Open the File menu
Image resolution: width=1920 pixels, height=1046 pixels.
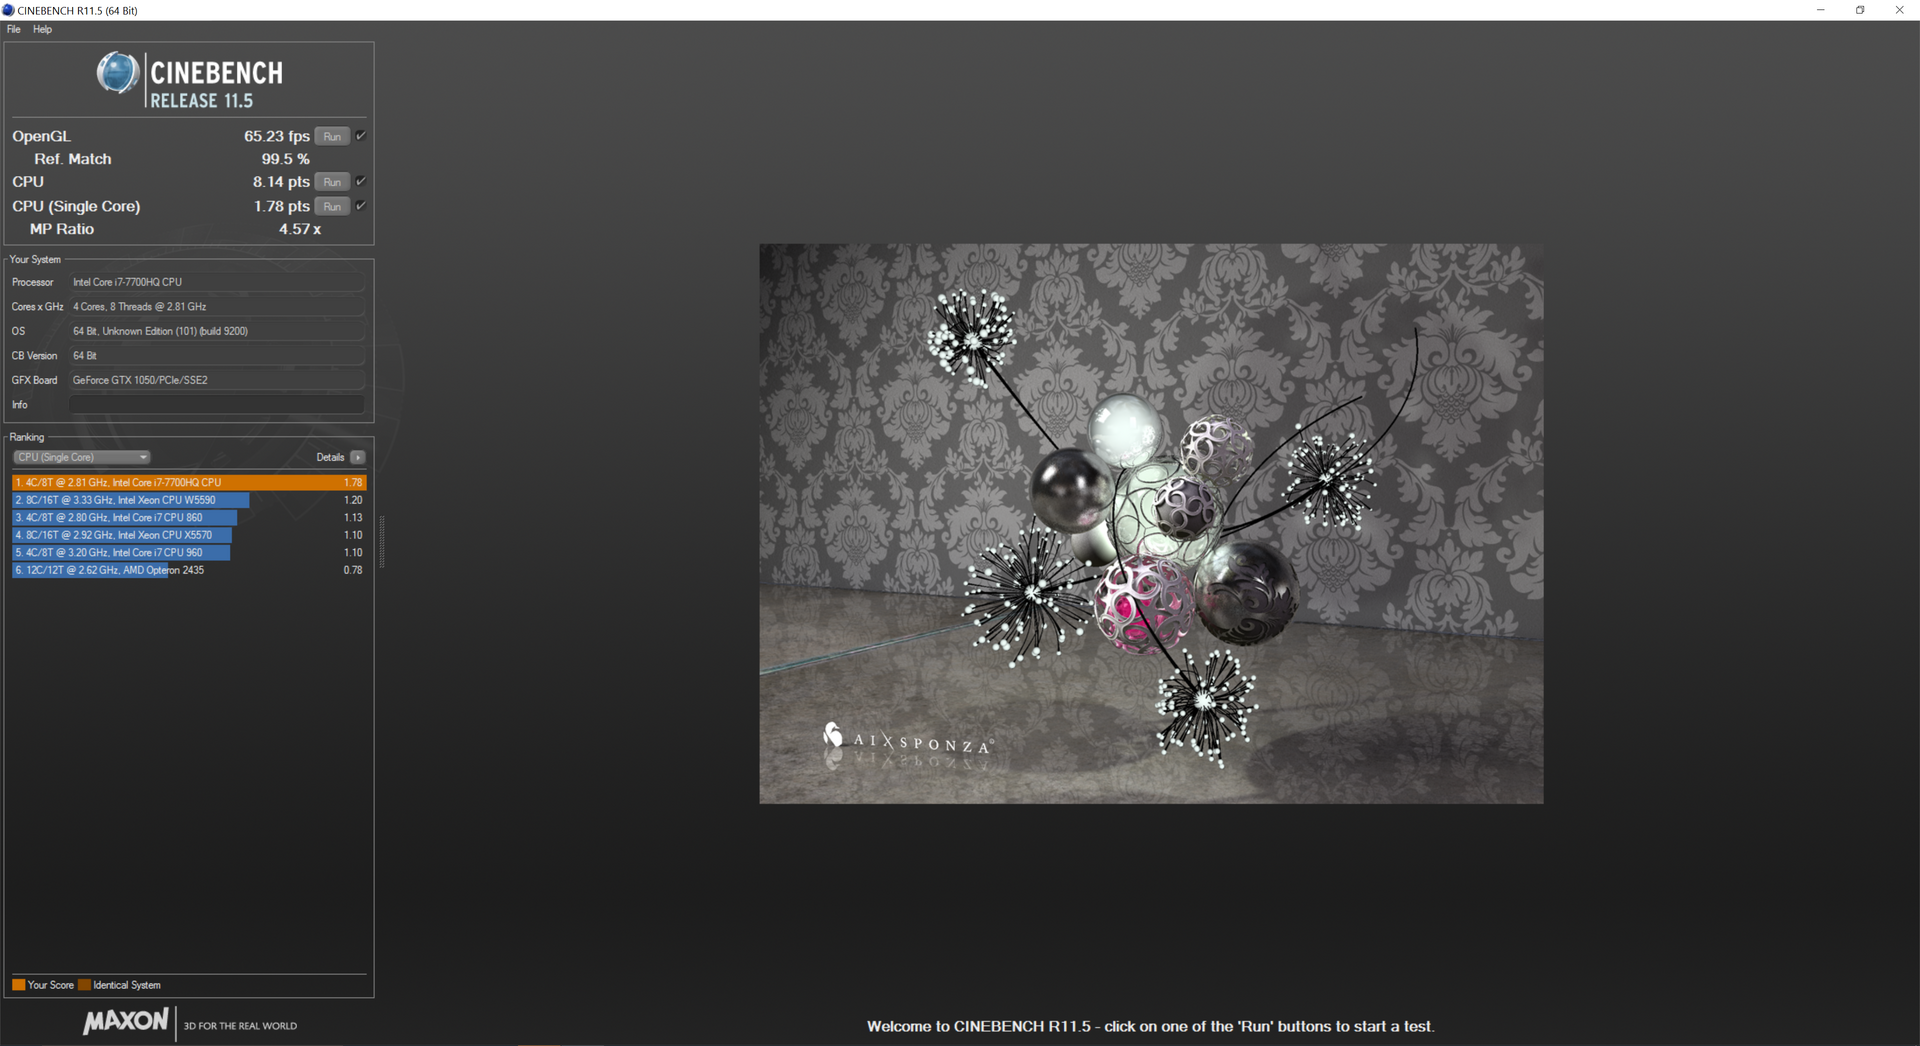click(13, 29)
